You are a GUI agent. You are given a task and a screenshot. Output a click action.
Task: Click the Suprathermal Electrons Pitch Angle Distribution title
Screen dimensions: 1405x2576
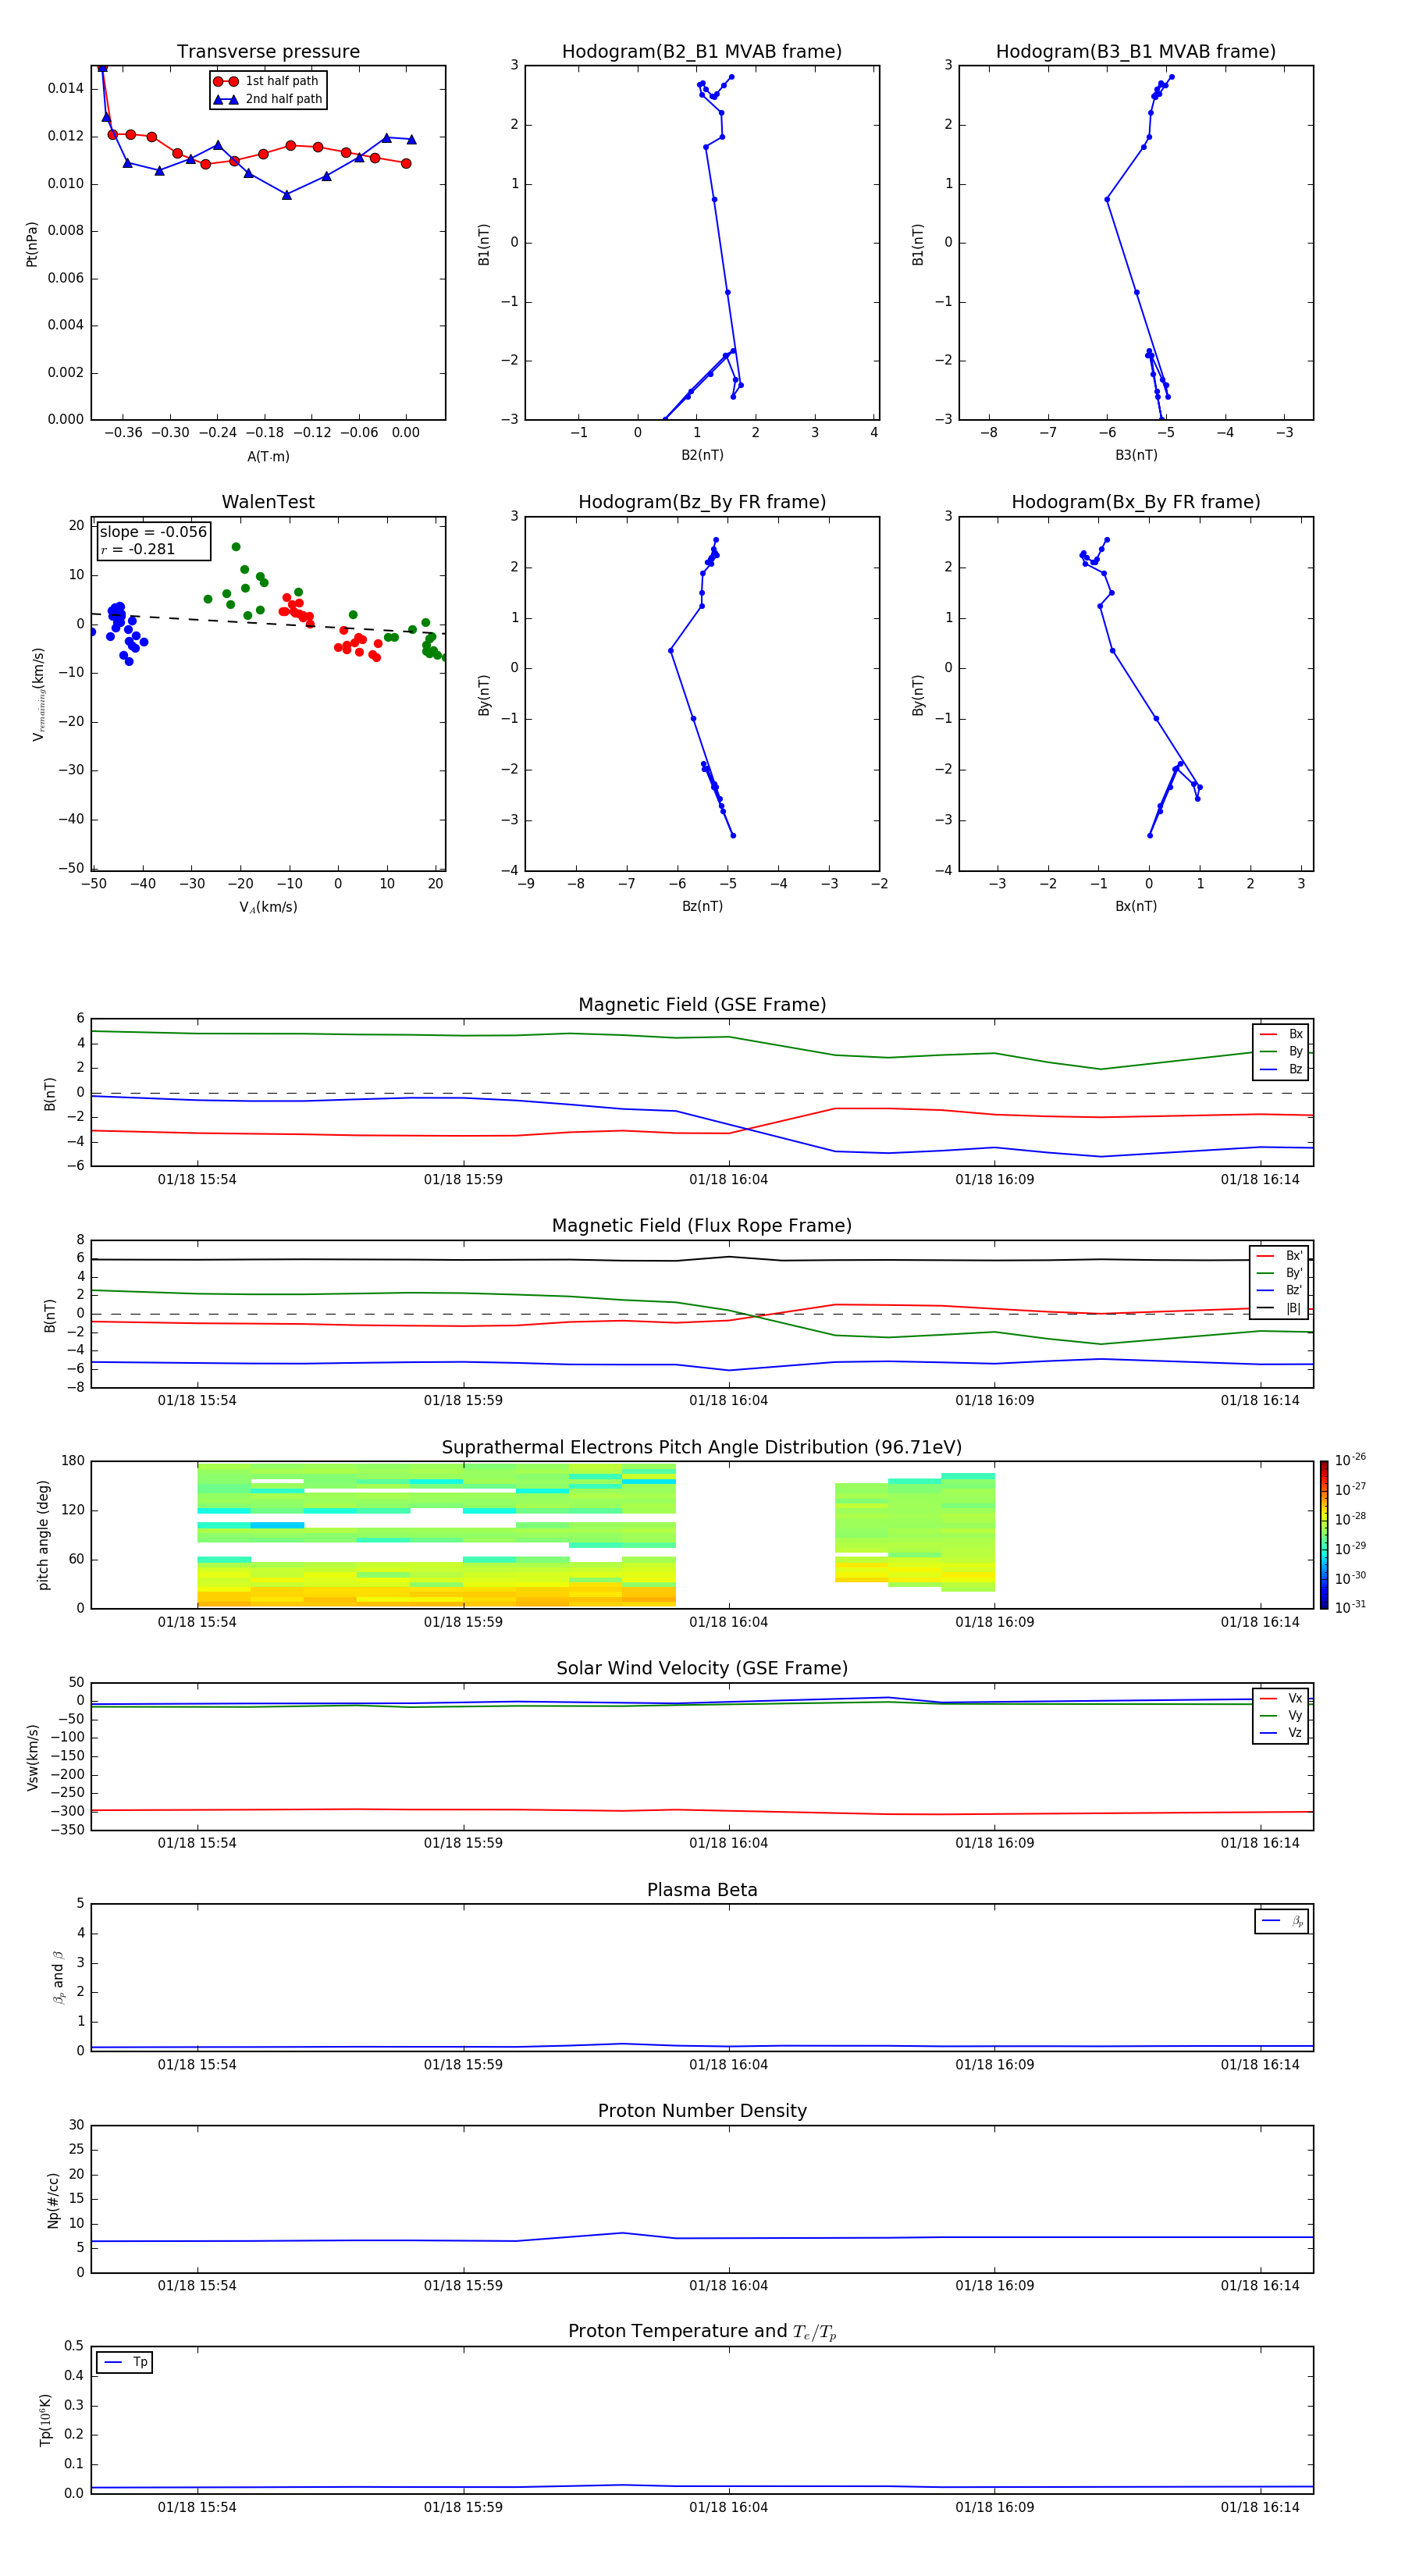coord(702,1448)
